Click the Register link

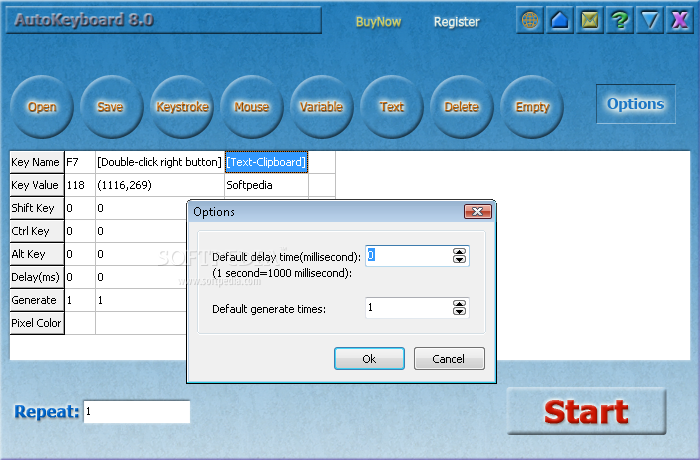457,22
